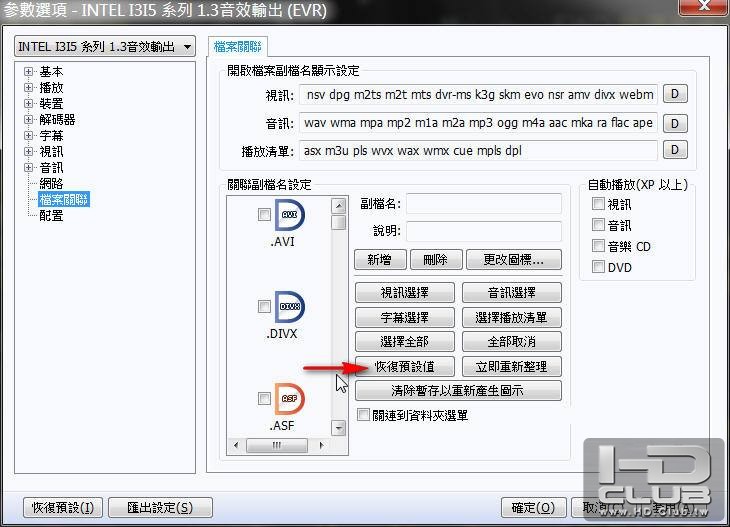The height and width of the screenshot is (527, 730).
Task: Click the .DIVX file type icon
Action: [x=289, y=307]
